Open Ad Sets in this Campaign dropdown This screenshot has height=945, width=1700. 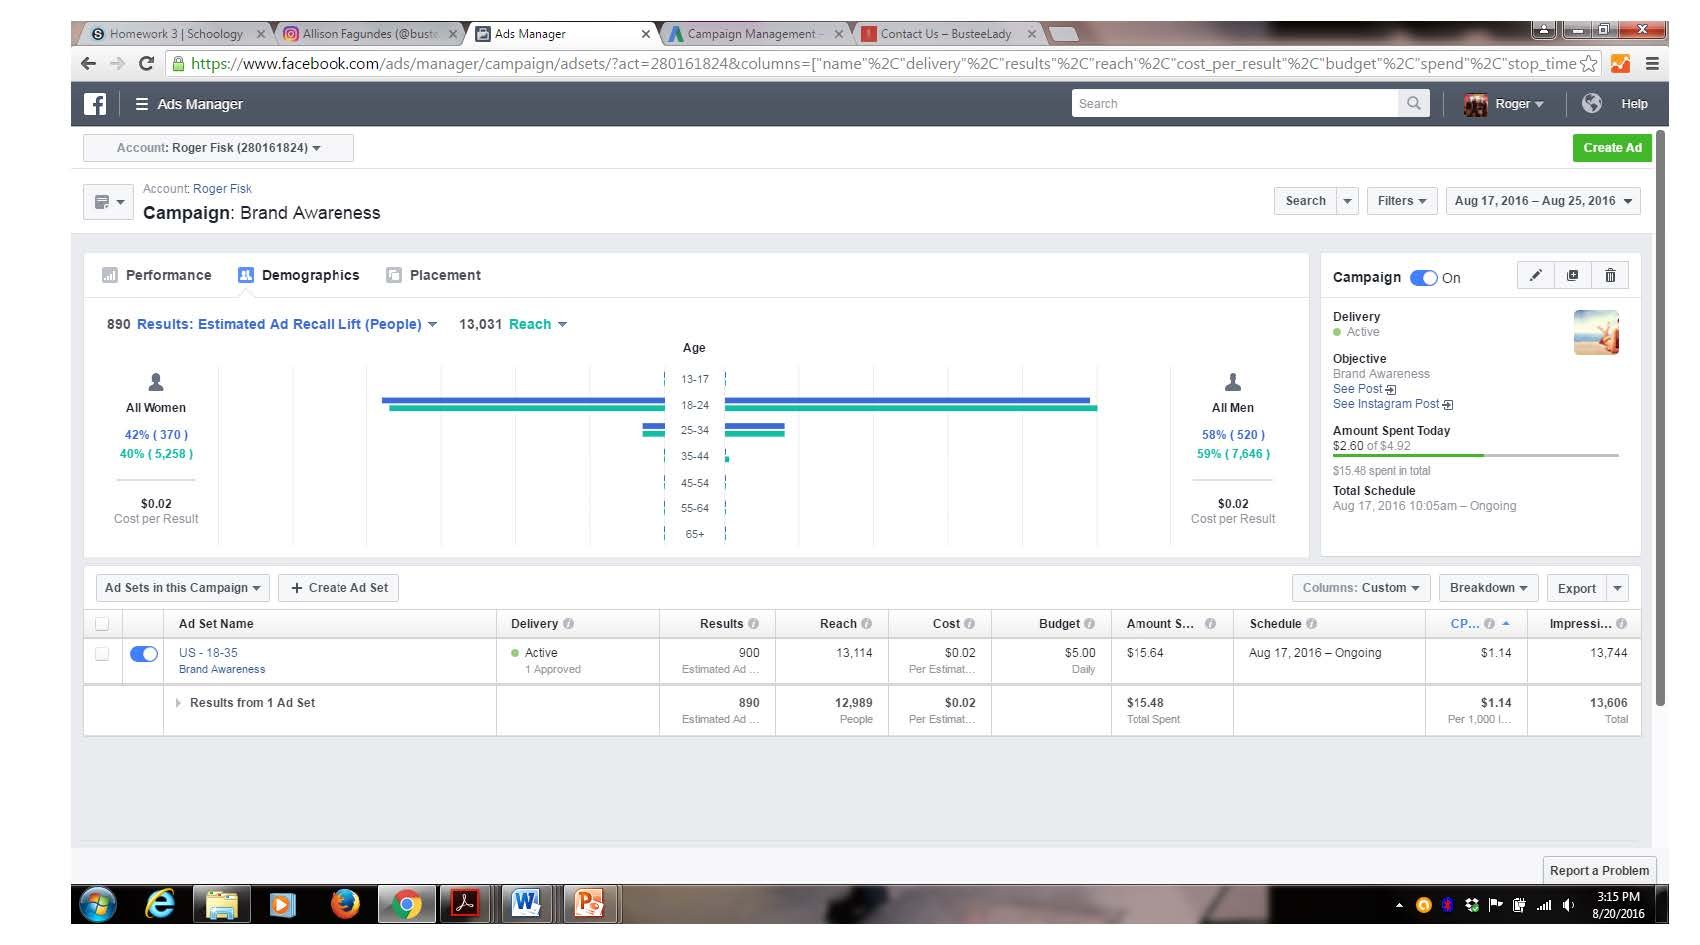pos(182,588)
